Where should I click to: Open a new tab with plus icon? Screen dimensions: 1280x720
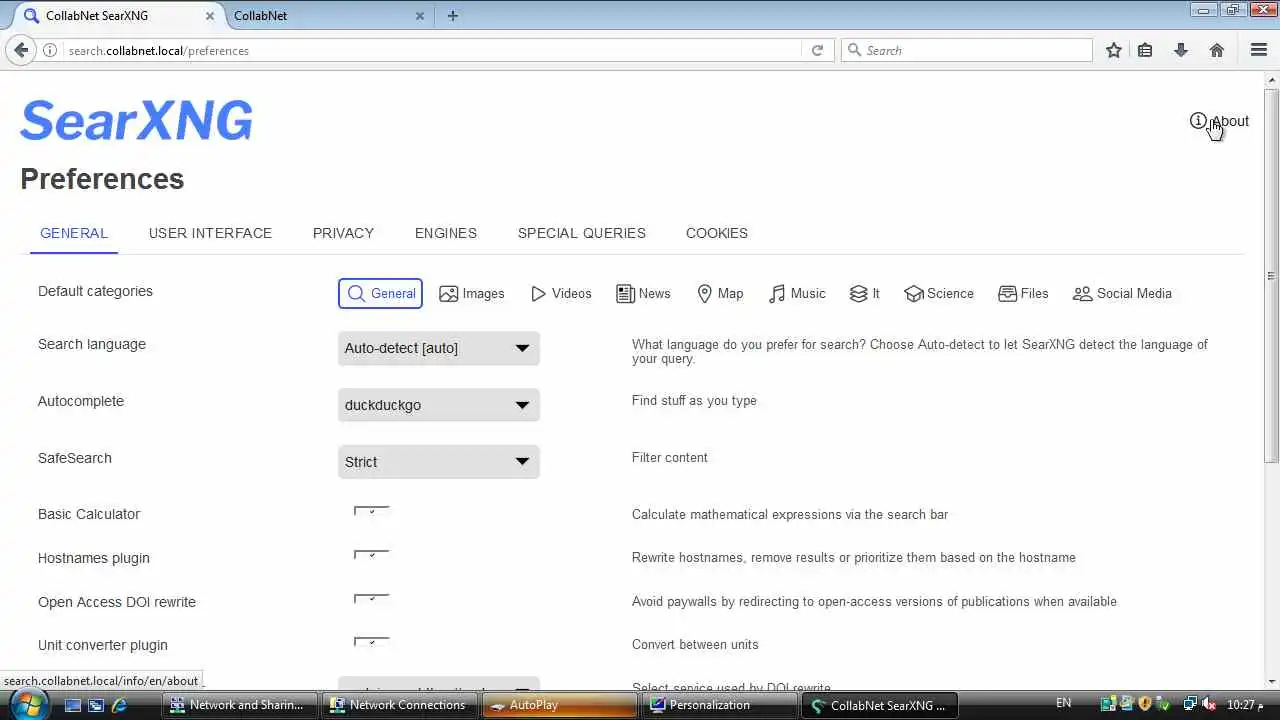[453, 16]
